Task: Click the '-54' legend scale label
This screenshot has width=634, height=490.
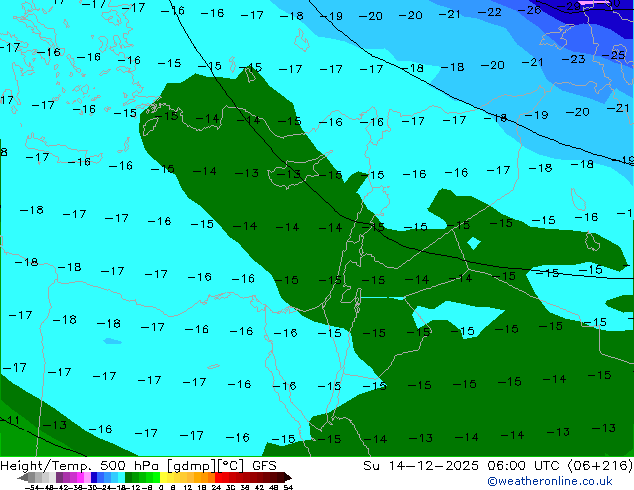Action: coord(32,487)
